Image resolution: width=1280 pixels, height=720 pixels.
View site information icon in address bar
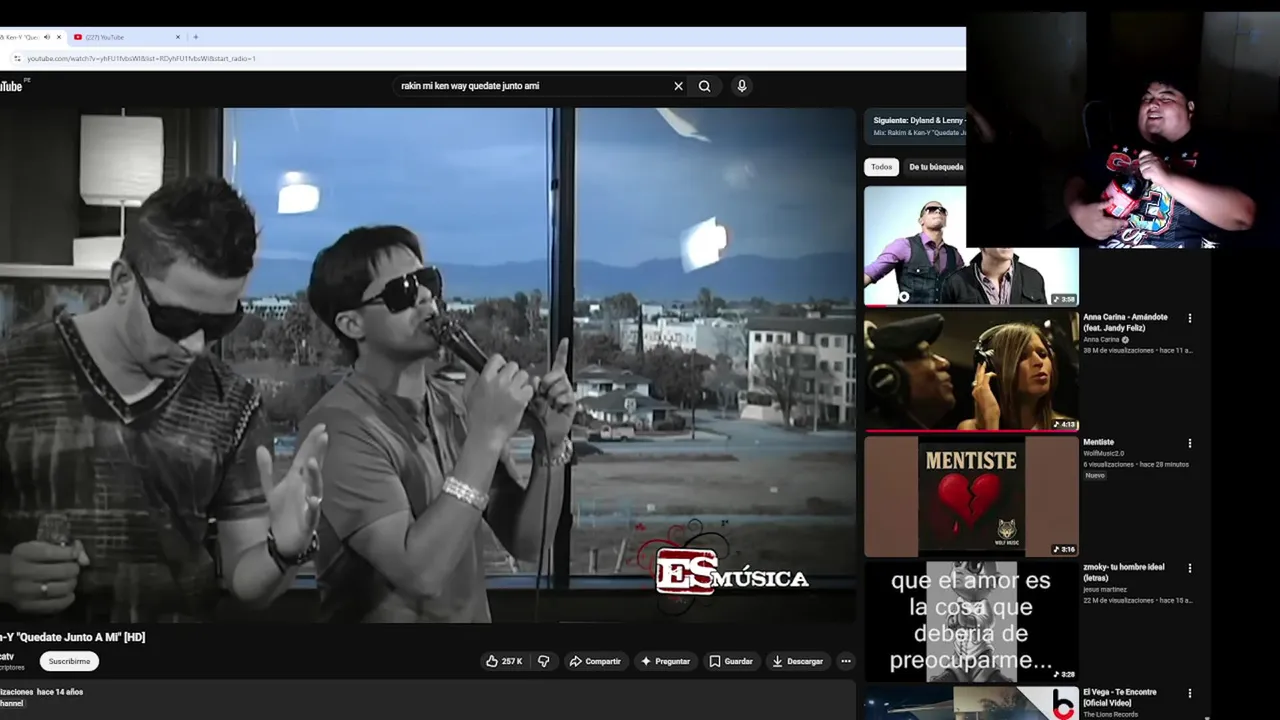pyautogui.click(x=15, y=58)
